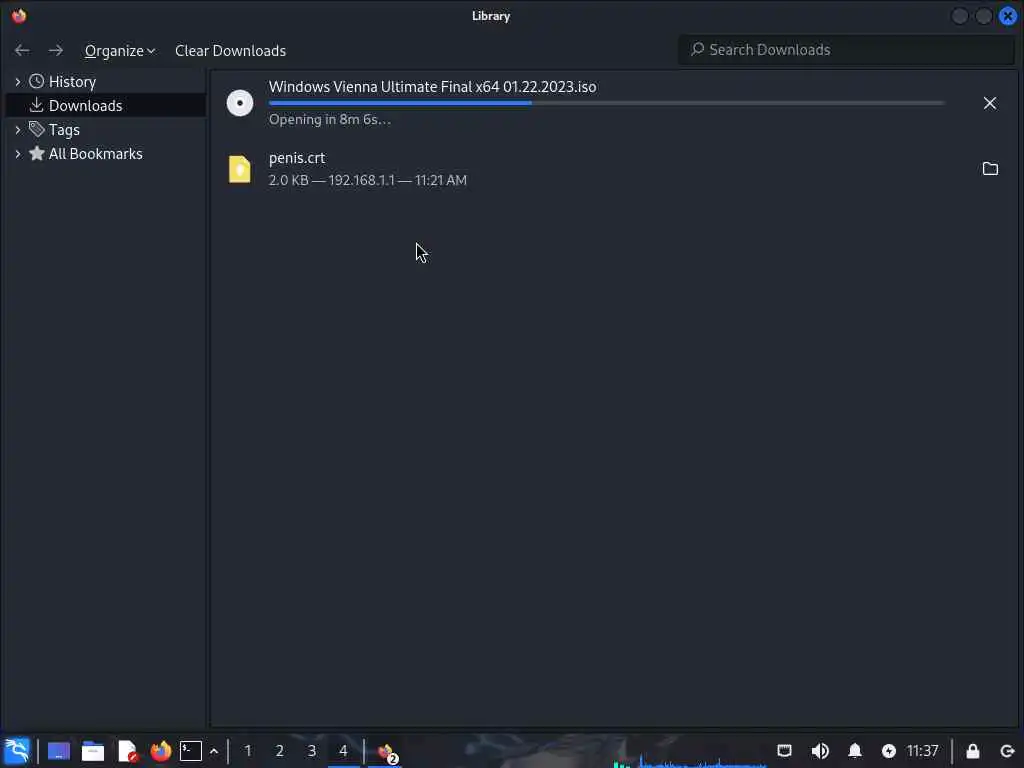Image resolution: width=1024 pixels, height=768 pixels.
Task: Switch to workspace 2
Action: coord(280,751)
